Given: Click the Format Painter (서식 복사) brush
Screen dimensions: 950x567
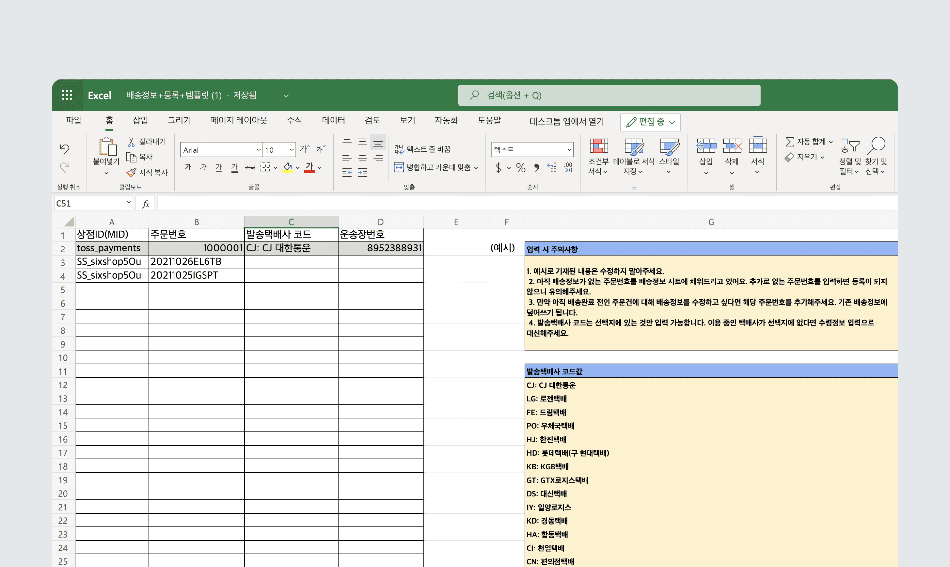Looking at the screenshot, I should pyautogui.click(x=131, y=173).
